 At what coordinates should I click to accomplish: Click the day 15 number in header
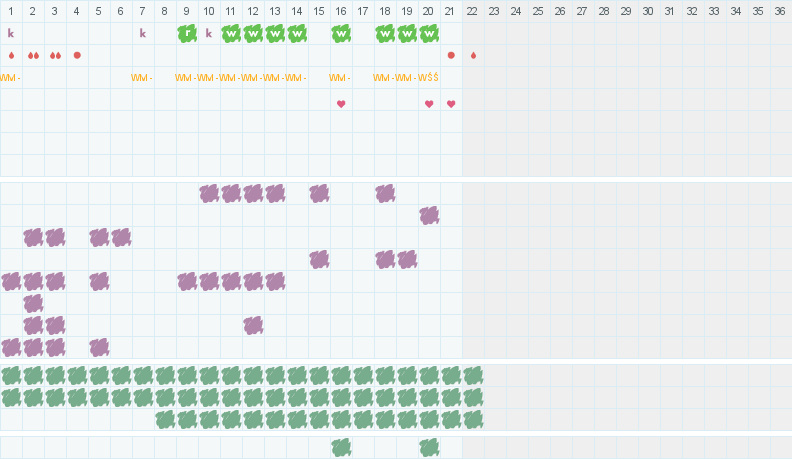pos(319,11)
